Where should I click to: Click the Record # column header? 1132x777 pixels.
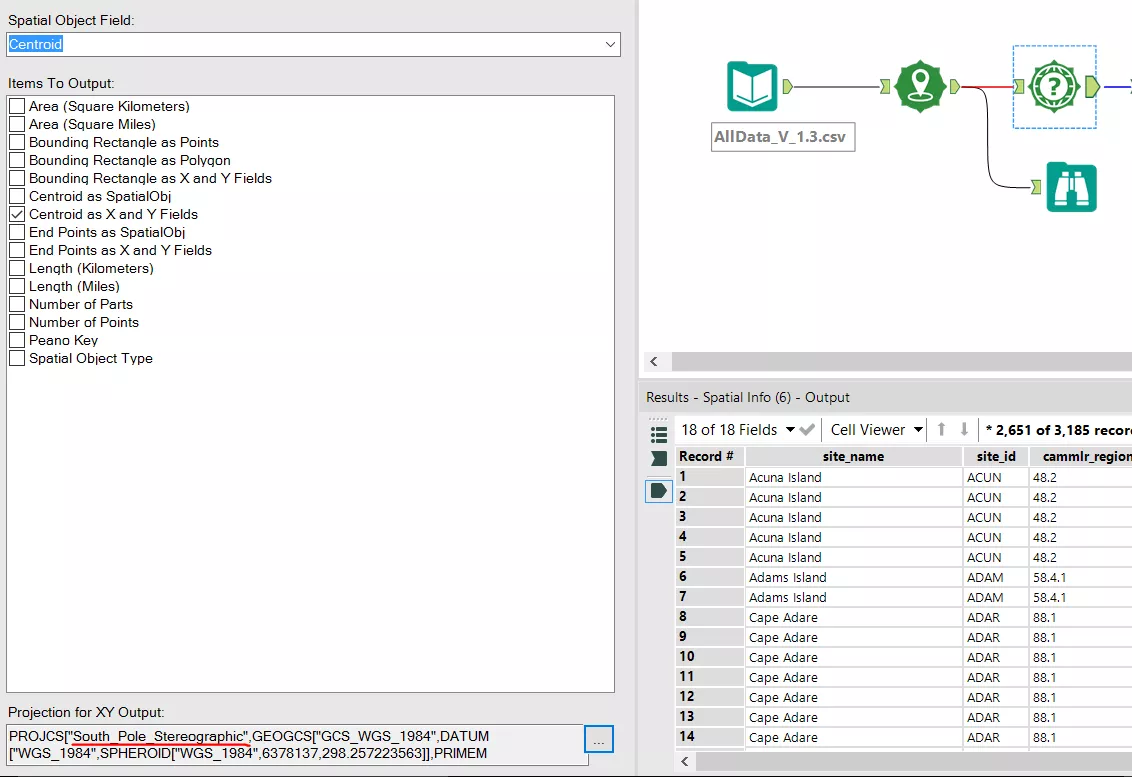[710, 456]
